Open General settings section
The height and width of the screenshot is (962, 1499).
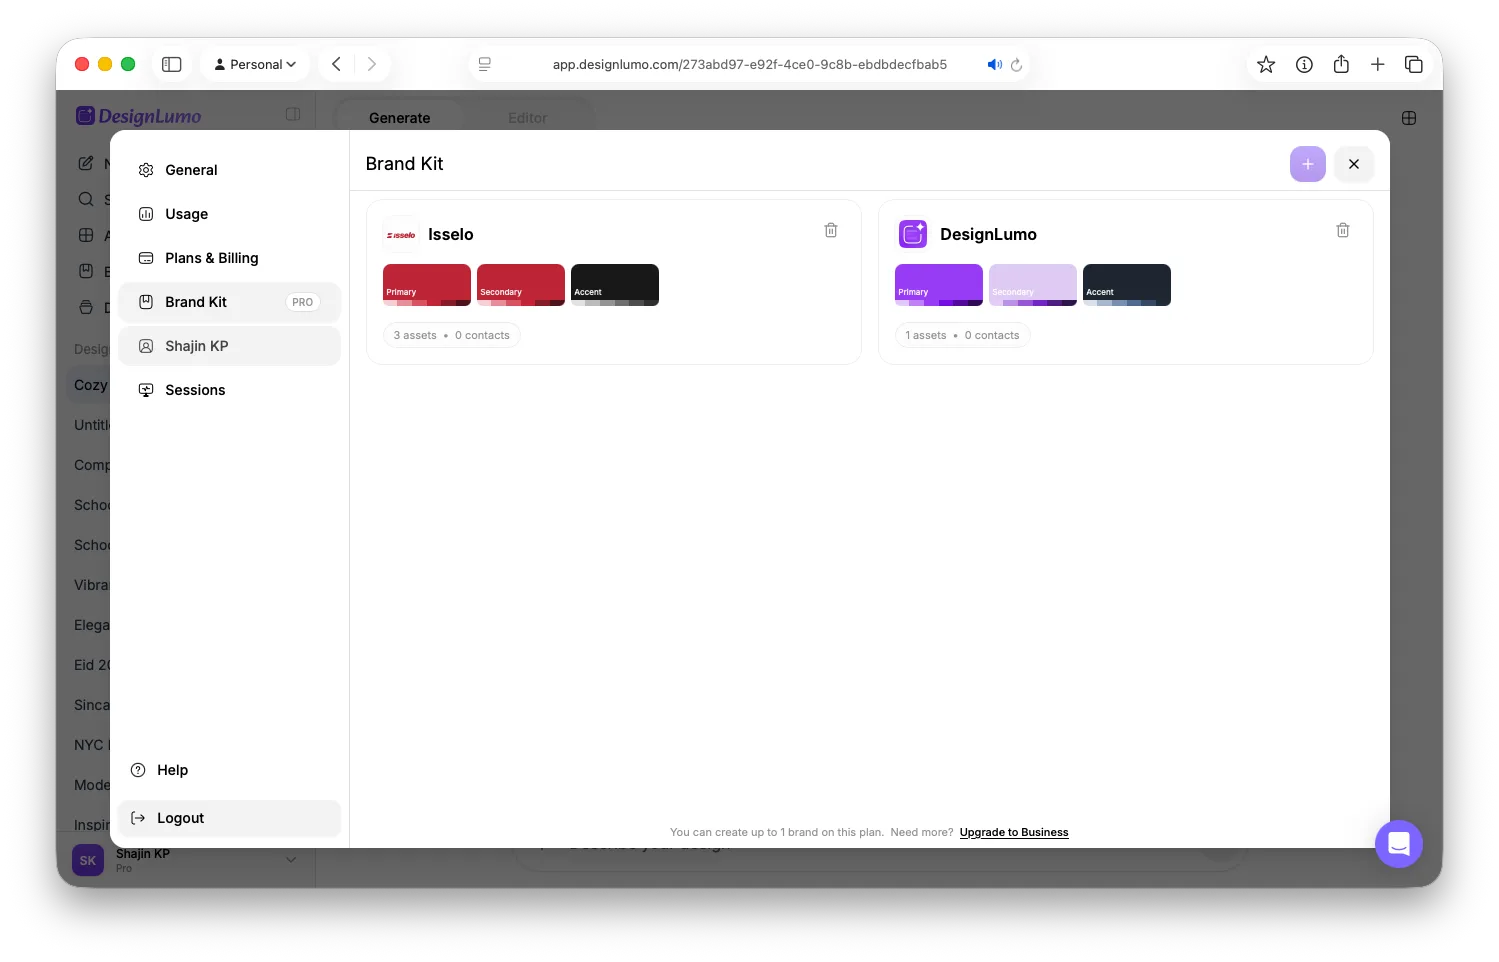point(229,170)
